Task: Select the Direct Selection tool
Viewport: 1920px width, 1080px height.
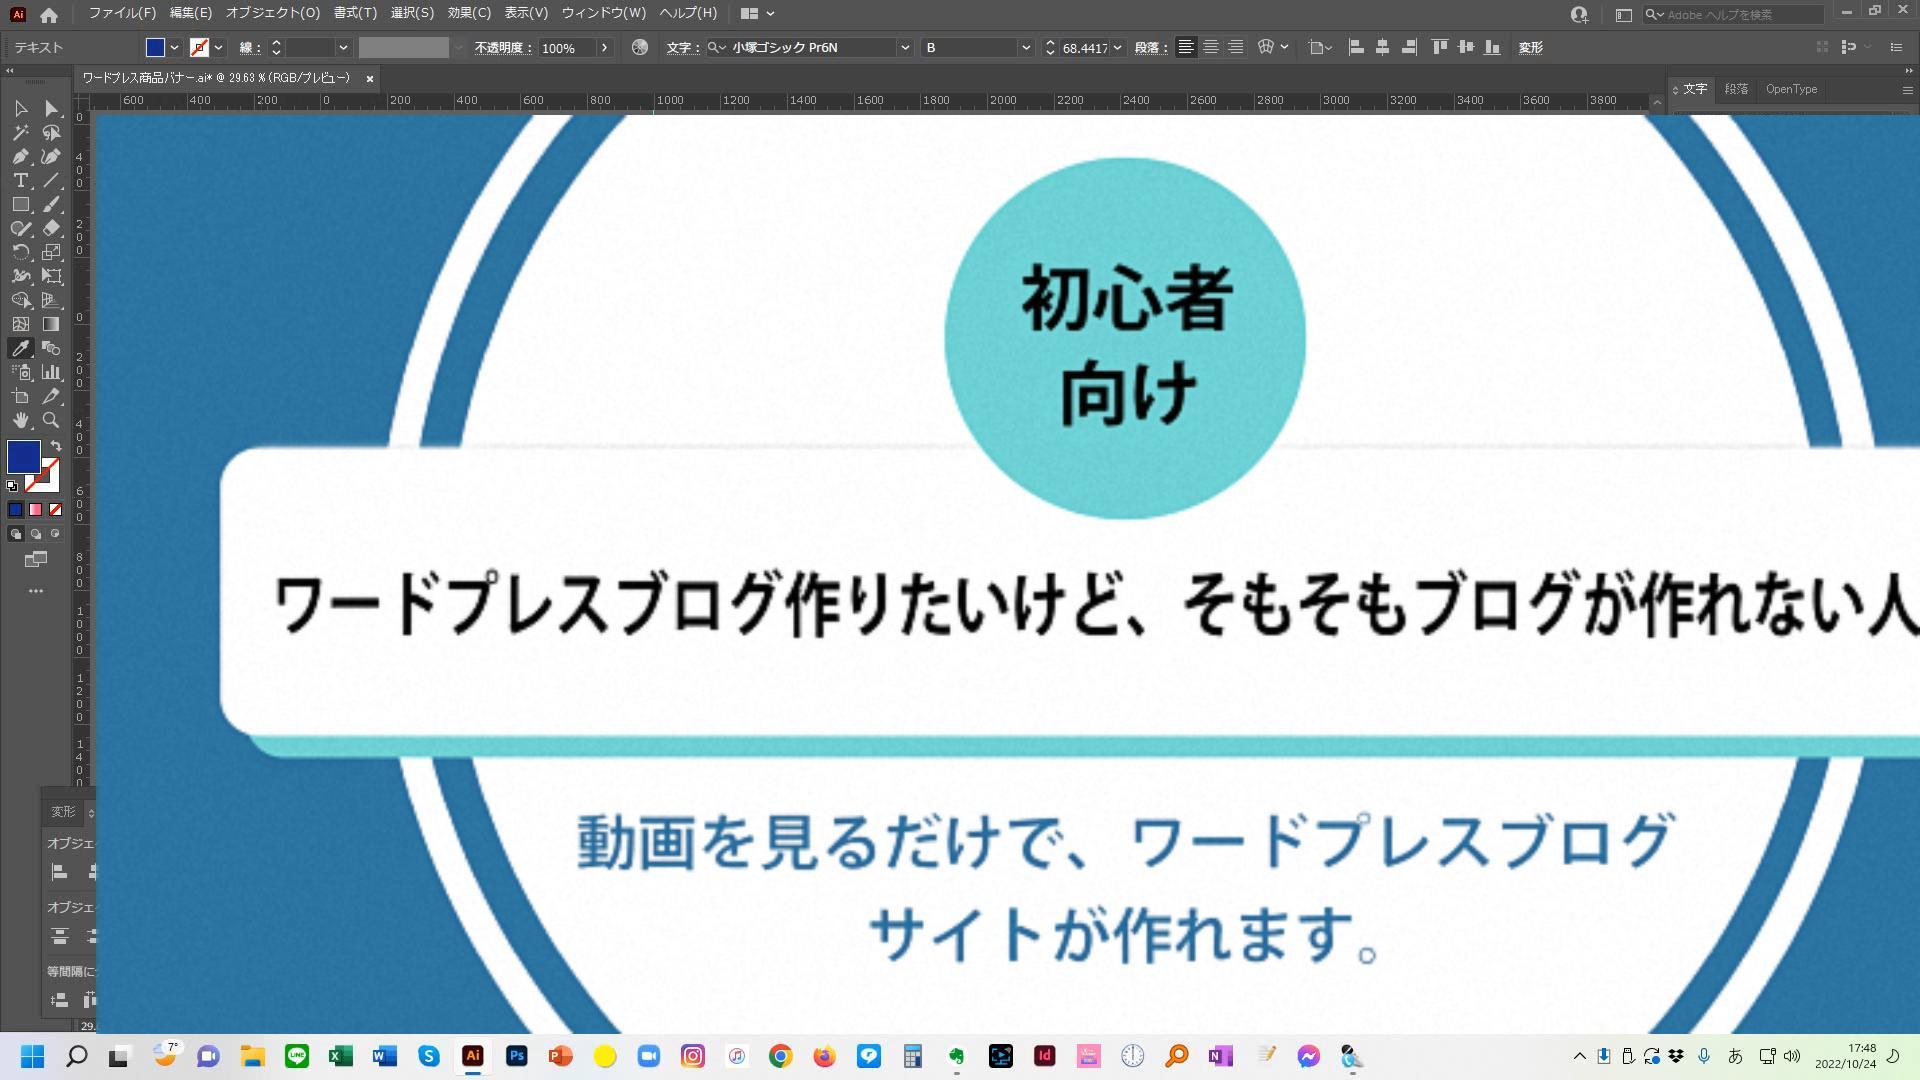Action: point(51,108)
